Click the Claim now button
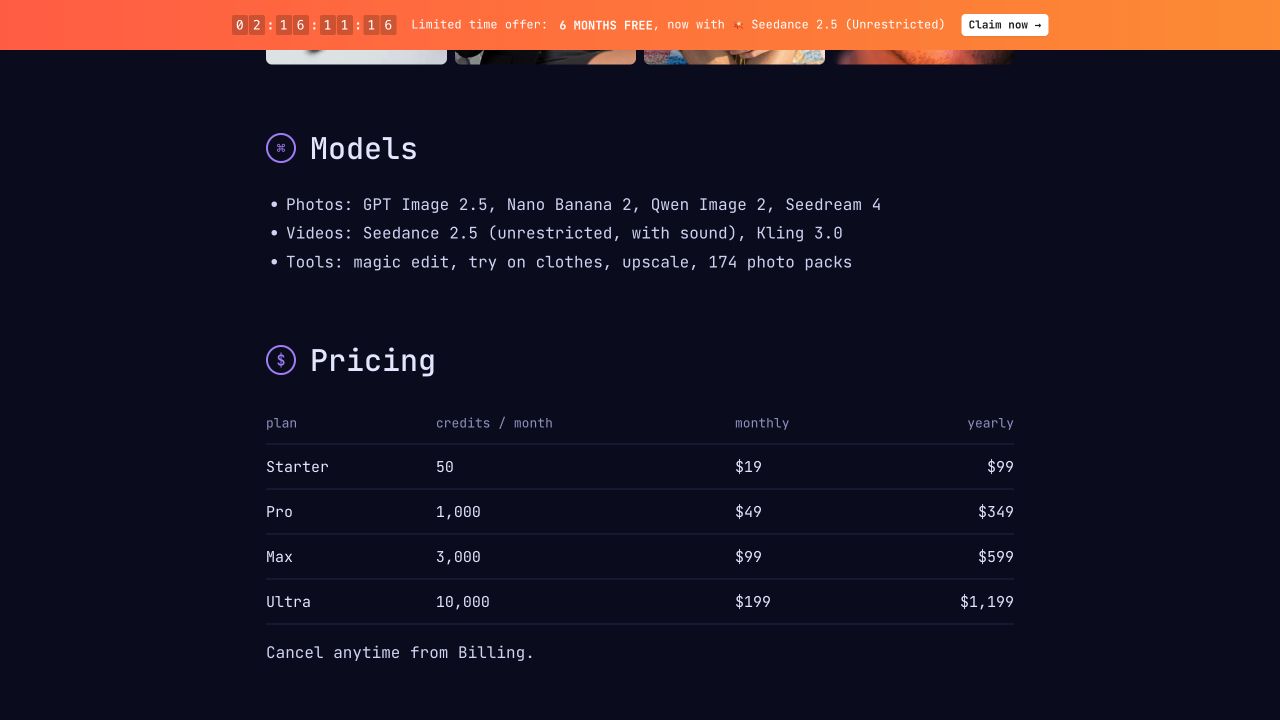This screenshot has width=1280, height=720. pos(1005,25)
